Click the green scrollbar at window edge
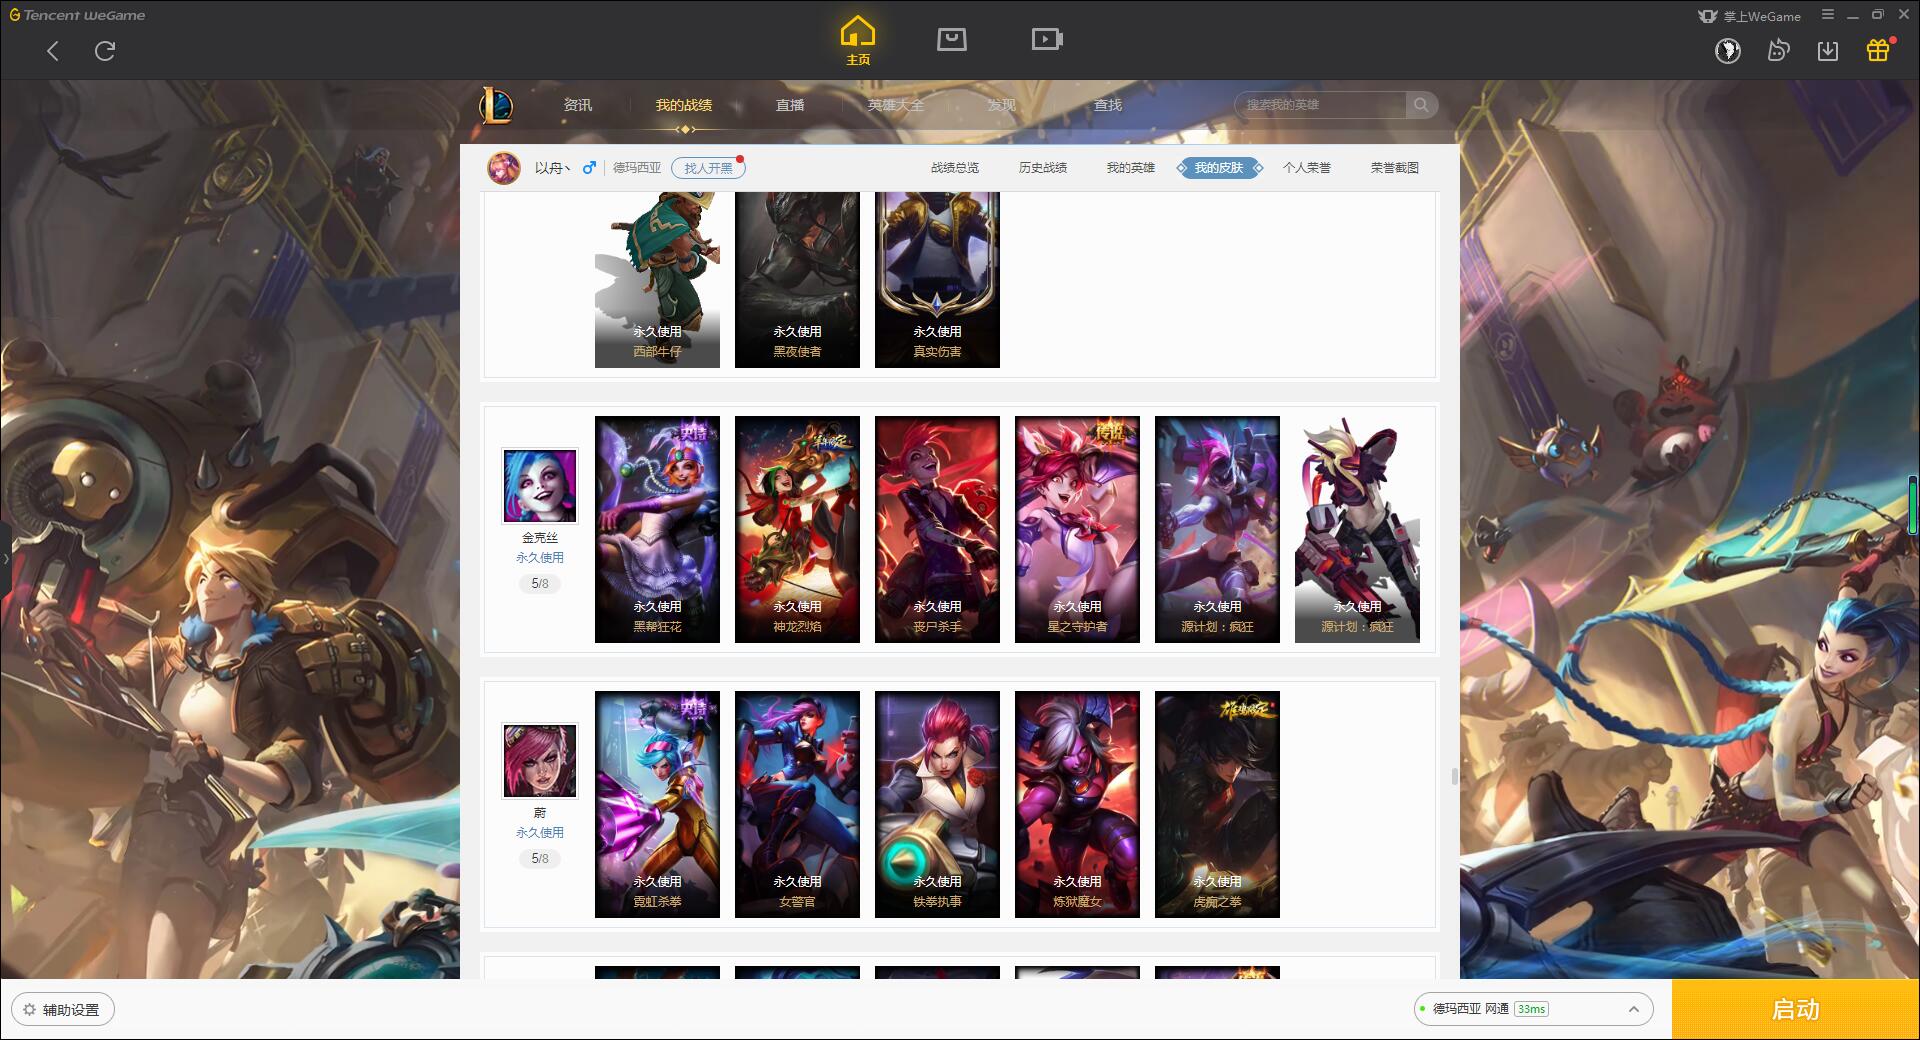Image resolution: width=1920 pixels, height=1040 pixels. 1914,505
